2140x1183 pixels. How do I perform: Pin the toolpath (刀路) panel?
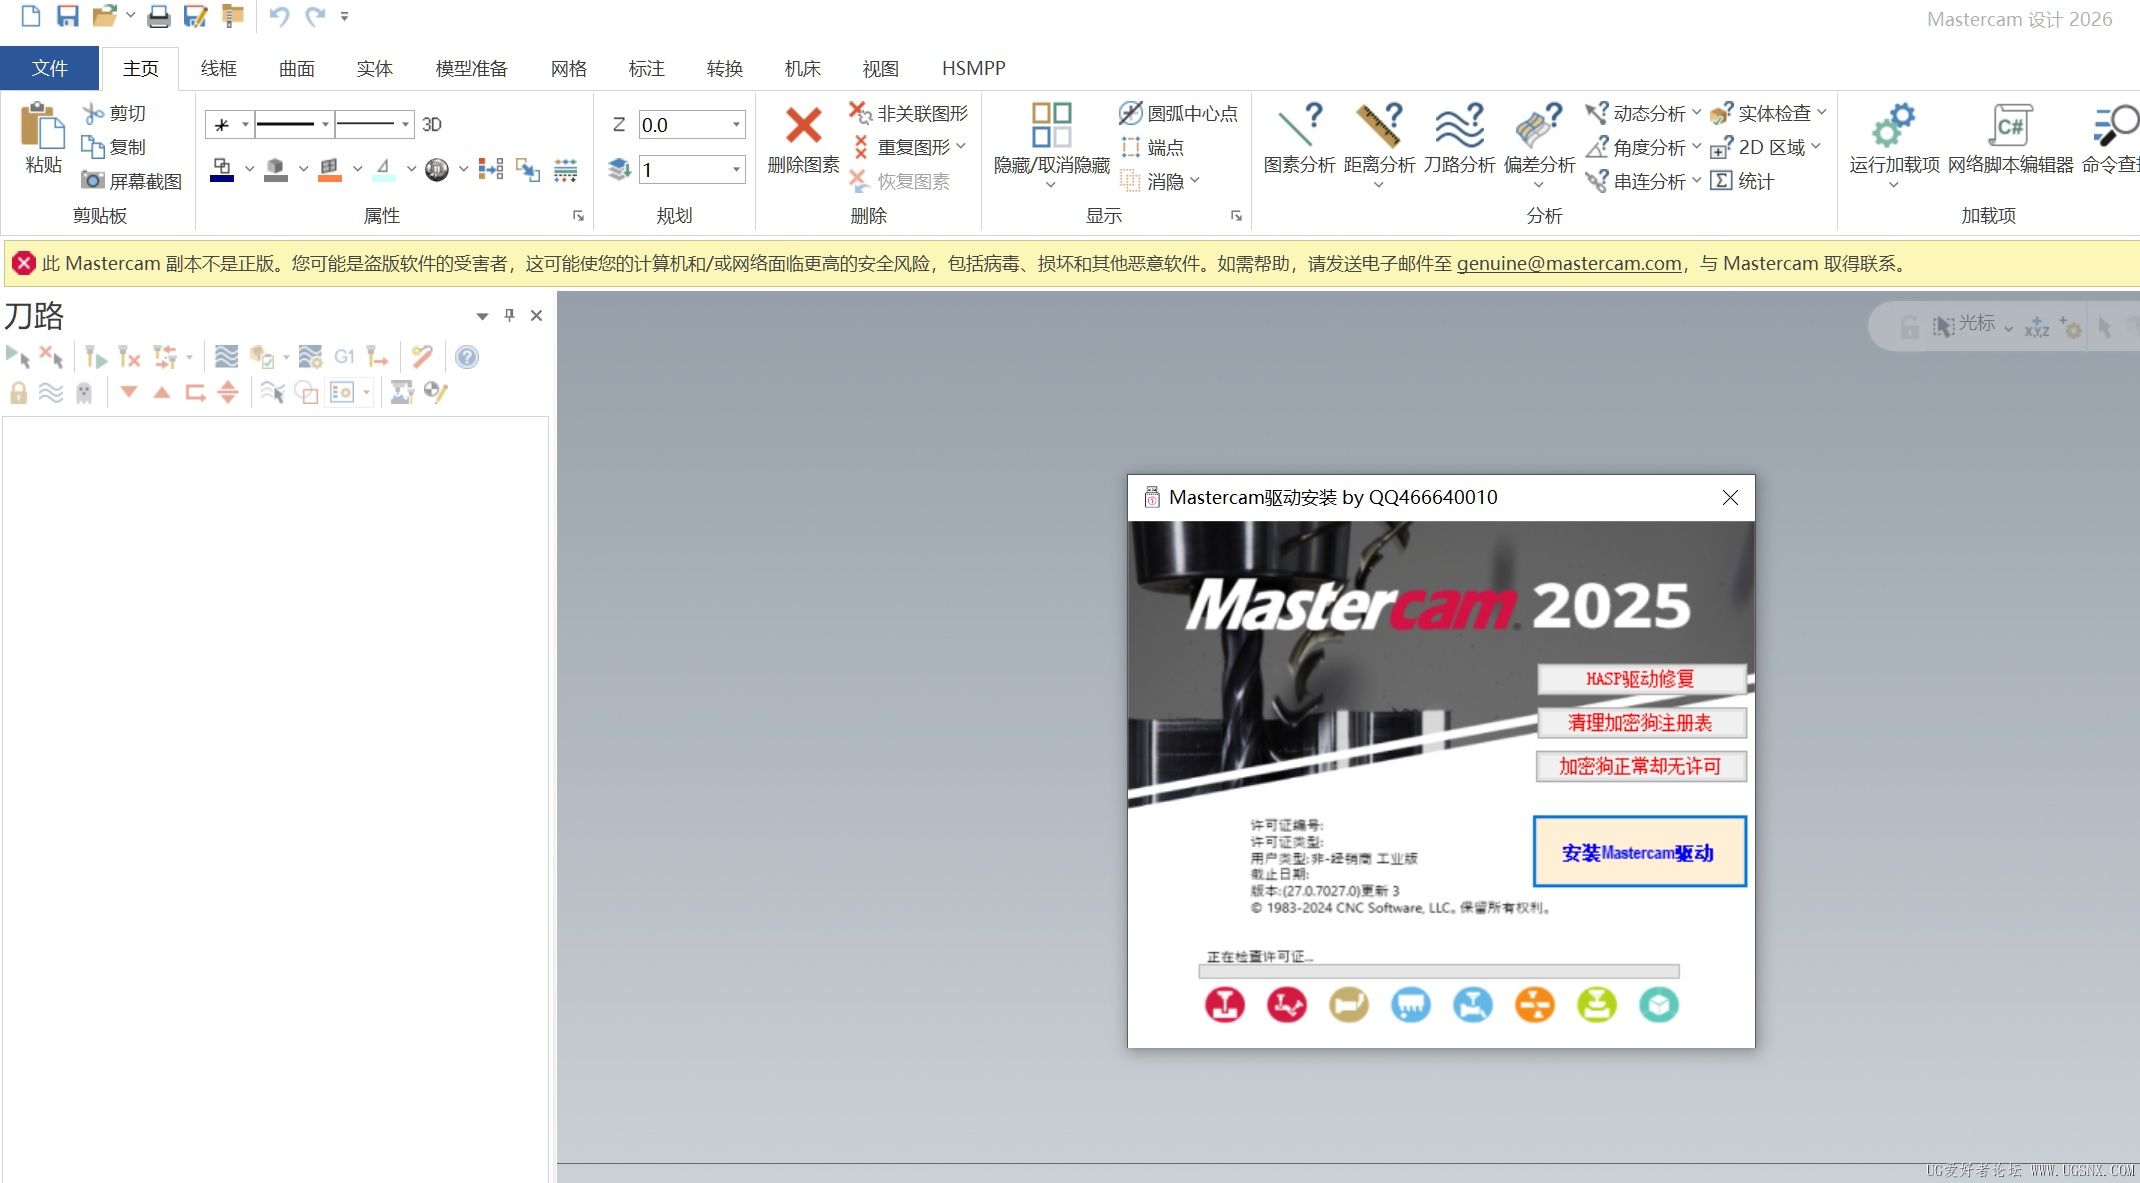pos(509,315)
